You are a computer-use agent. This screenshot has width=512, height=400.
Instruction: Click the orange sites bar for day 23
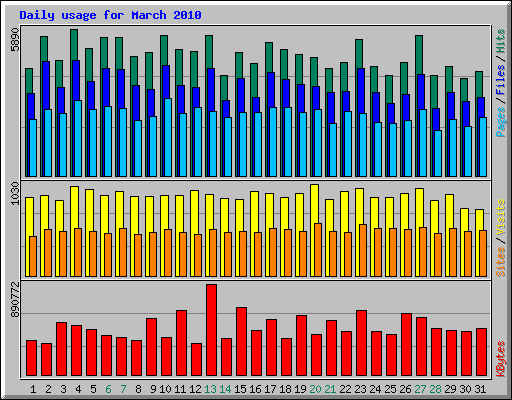point(363,250)
